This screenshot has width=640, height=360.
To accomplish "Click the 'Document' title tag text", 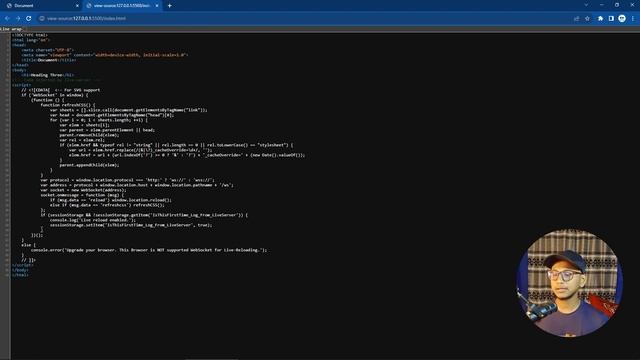I will tap(48, 60).
